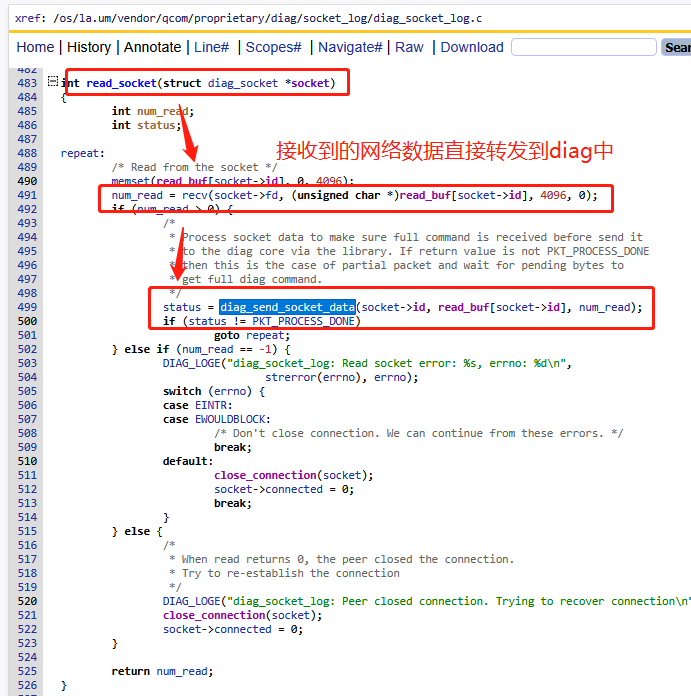The image size is (691, 696).
Task: Open line number 510 link
Action: pos(27,461)
